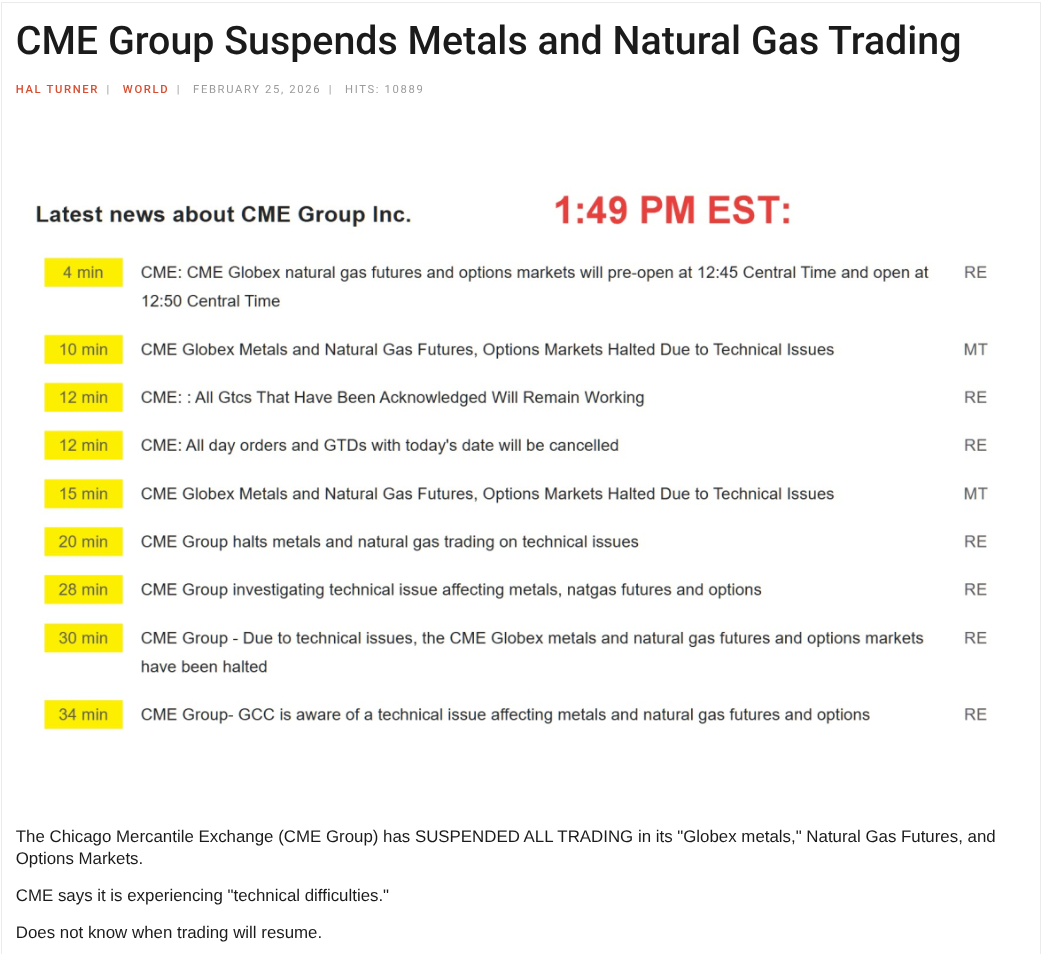
Task: Select the yellow 15 min time badge
Action: click(83, 493)
